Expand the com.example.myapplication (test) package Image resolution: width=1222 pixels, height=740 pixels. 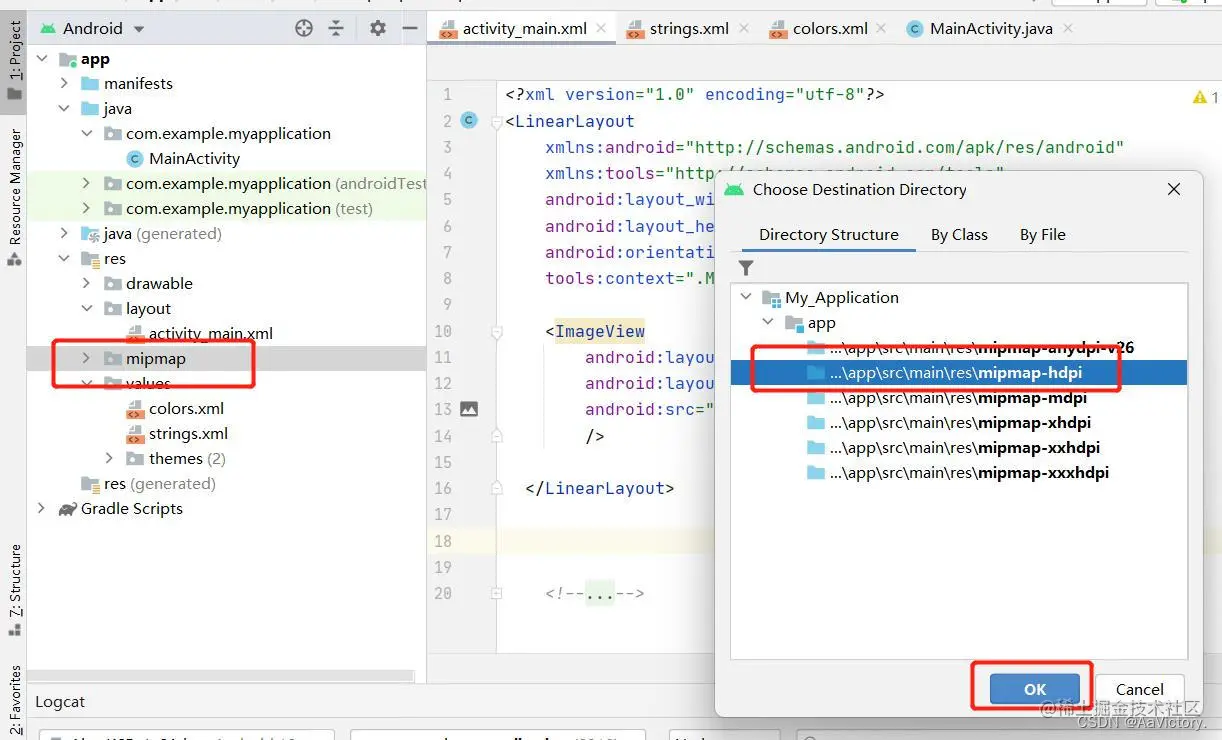pos(86,209)
